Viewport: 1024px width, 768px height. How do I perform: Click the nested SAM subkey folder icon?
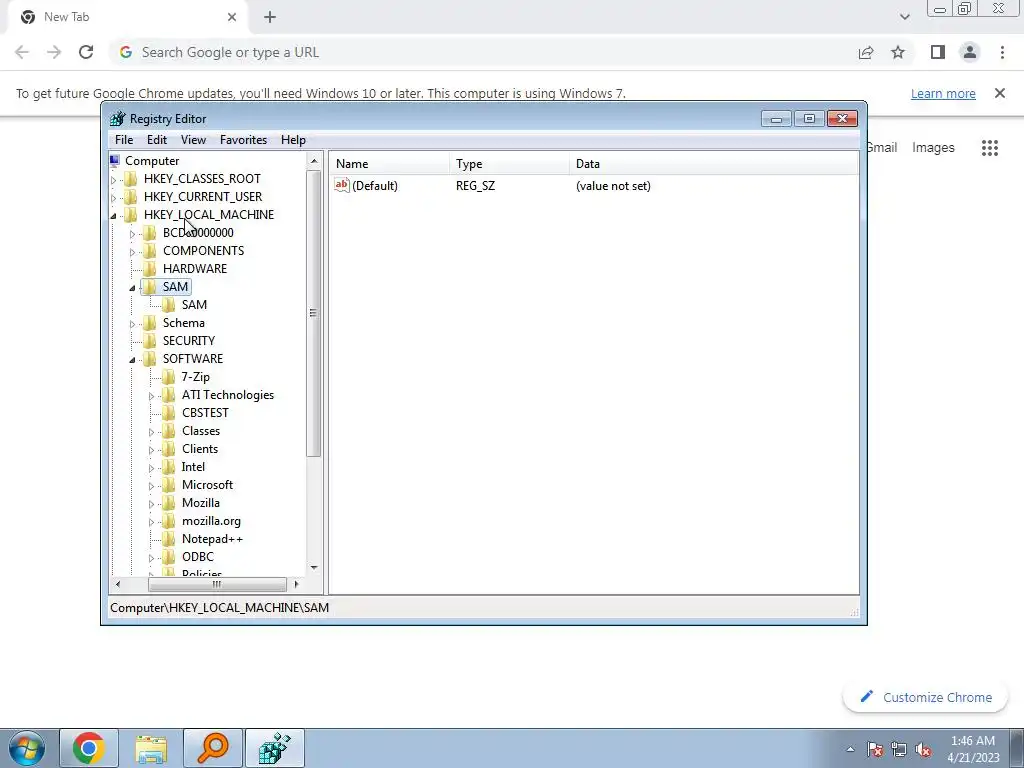(x=168, y=305)
